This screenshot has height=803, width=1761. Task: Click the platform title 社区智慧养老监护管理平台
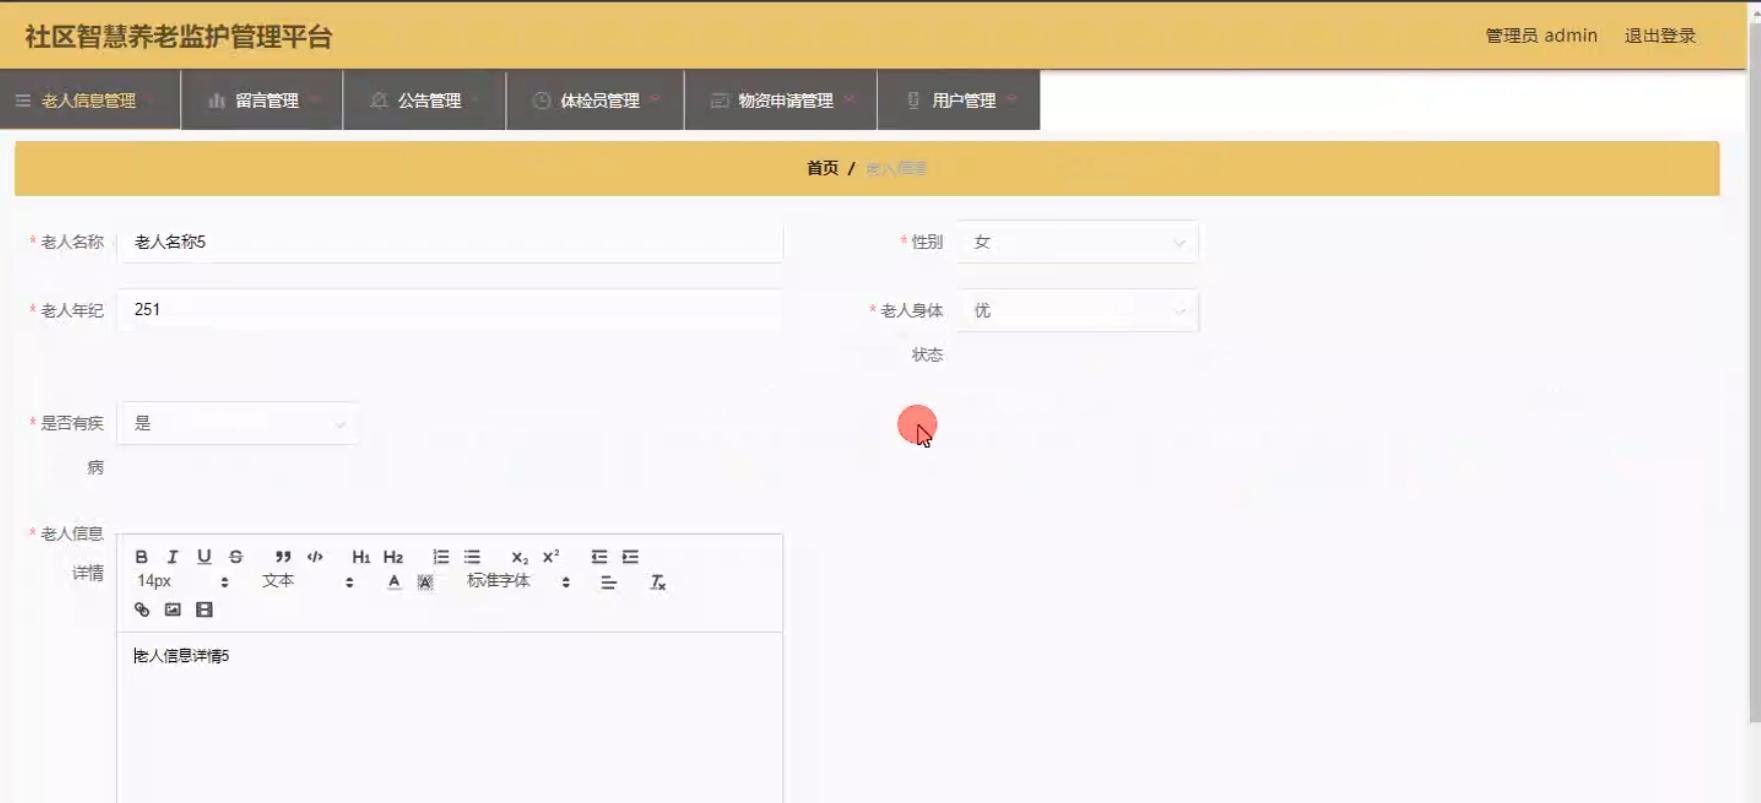tap(178, 37)
